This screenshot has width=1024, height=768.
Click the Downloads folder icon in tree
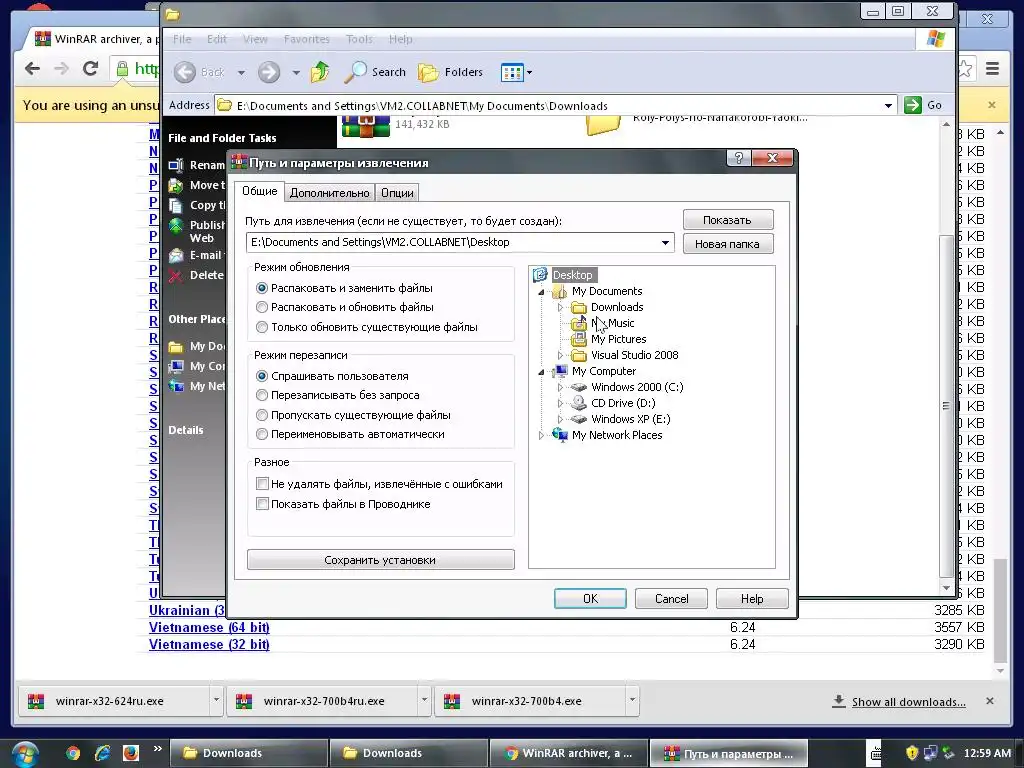pos(579,307)
